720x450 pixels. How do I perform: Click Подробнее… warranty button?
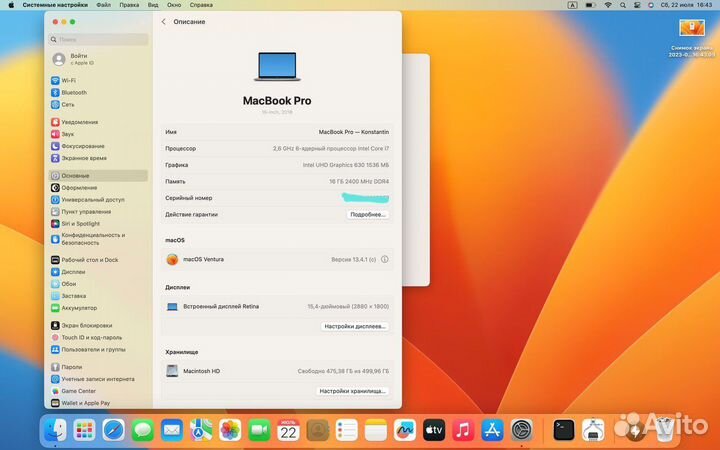pyautogui.click(x=367, y=214)
